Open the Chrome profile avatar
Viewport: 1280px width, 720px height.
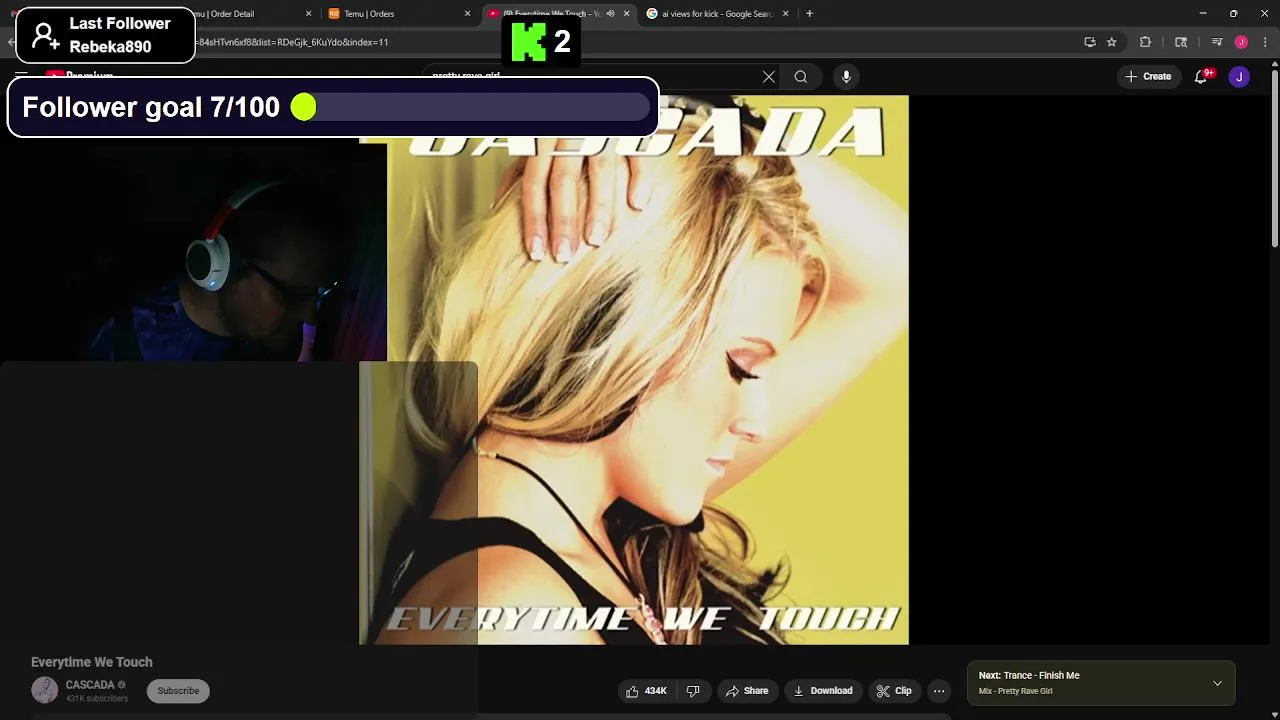pyautogui.click(x=1241, y=42)
